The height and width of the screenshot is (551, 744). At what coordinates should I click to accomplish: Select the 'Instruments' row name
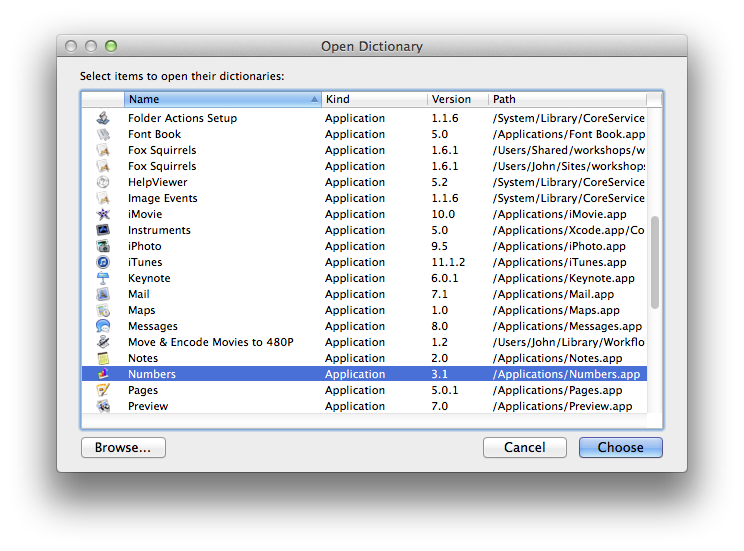tap(159, 230)
